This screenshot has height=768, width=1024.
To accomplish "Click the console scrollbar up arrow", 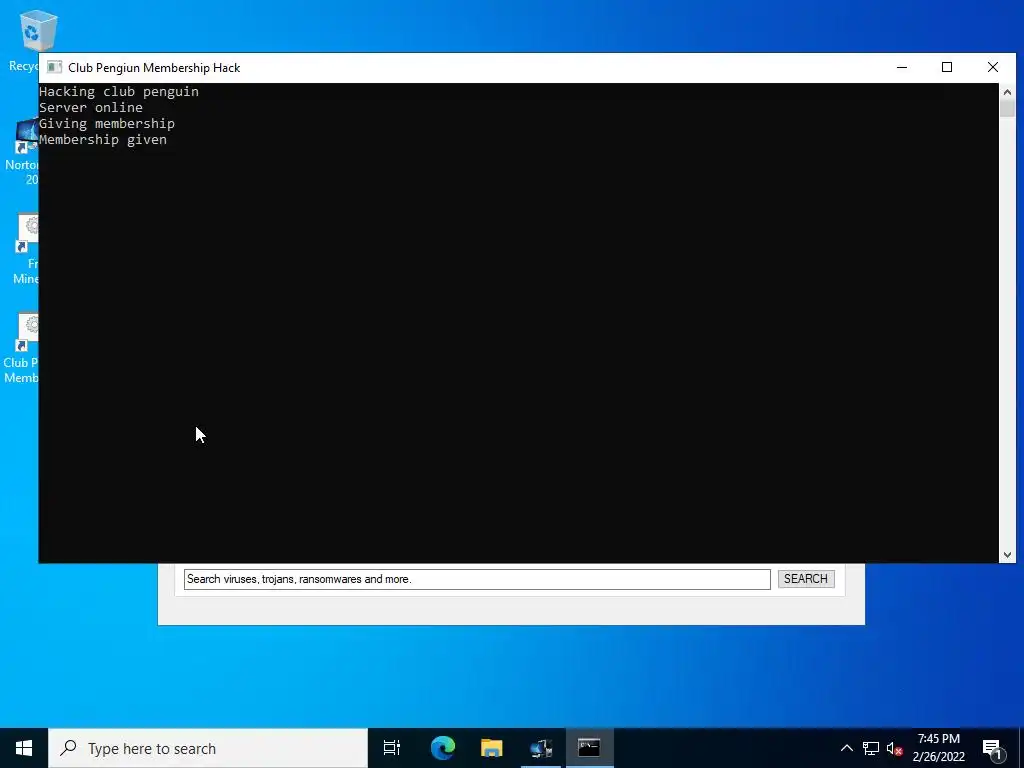I will coord(1007,92).
